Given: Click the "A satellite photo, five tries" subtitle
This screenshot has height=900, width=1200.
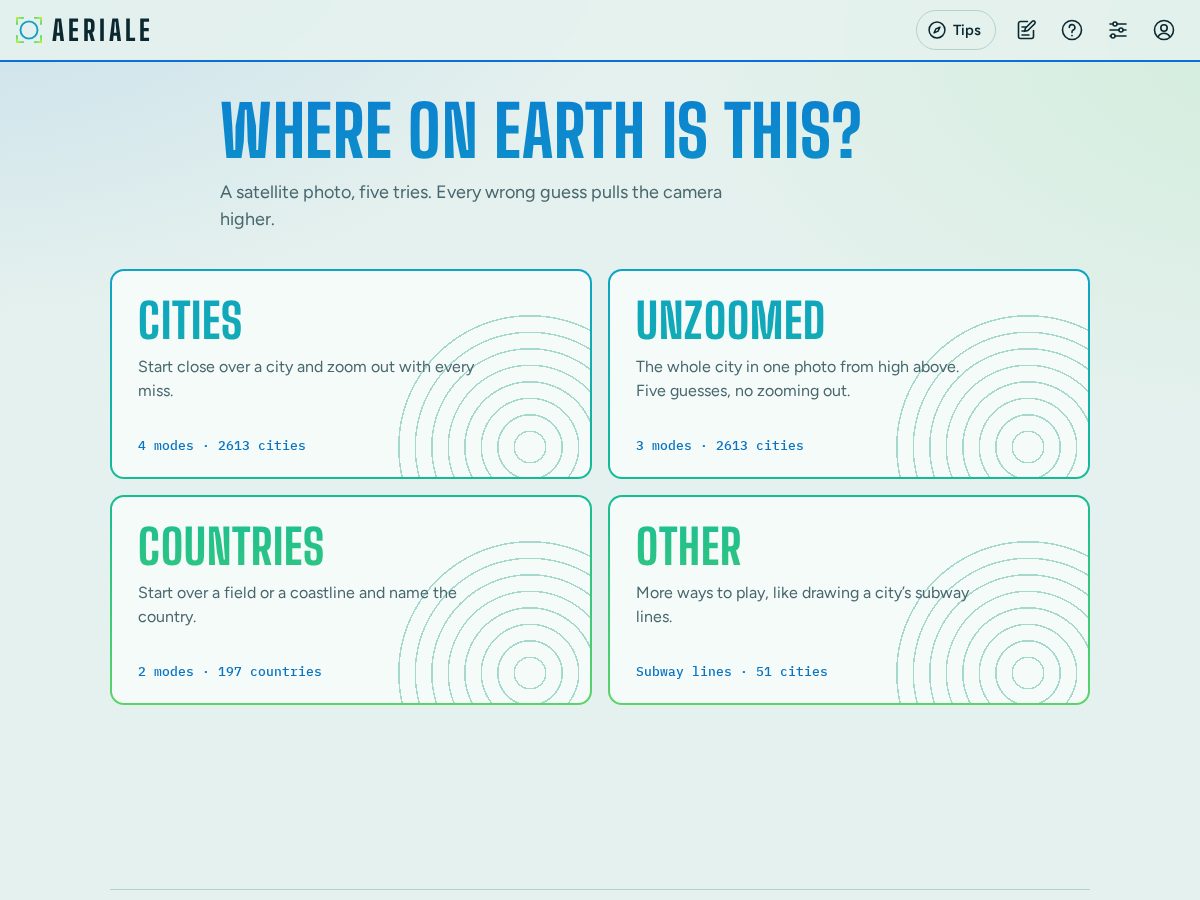Looking at the screenshot, I should 471,205.
